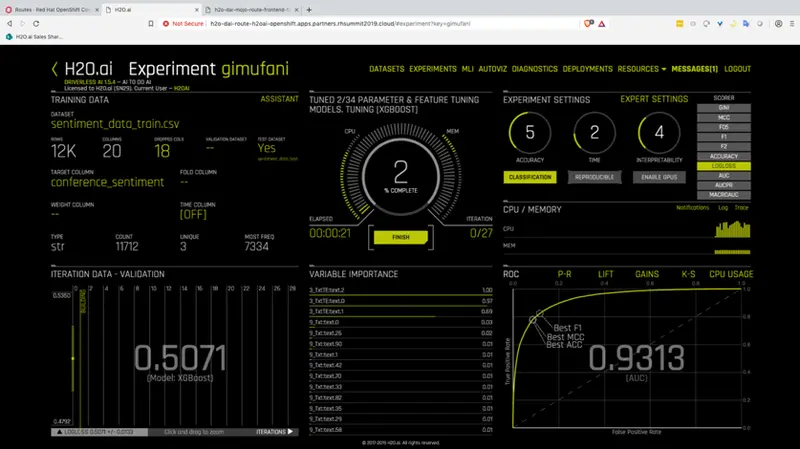Click the sentiment_data_train.csv dataset name
The width and height of the screenshot is (800, 449).
(x=115, y=124)
